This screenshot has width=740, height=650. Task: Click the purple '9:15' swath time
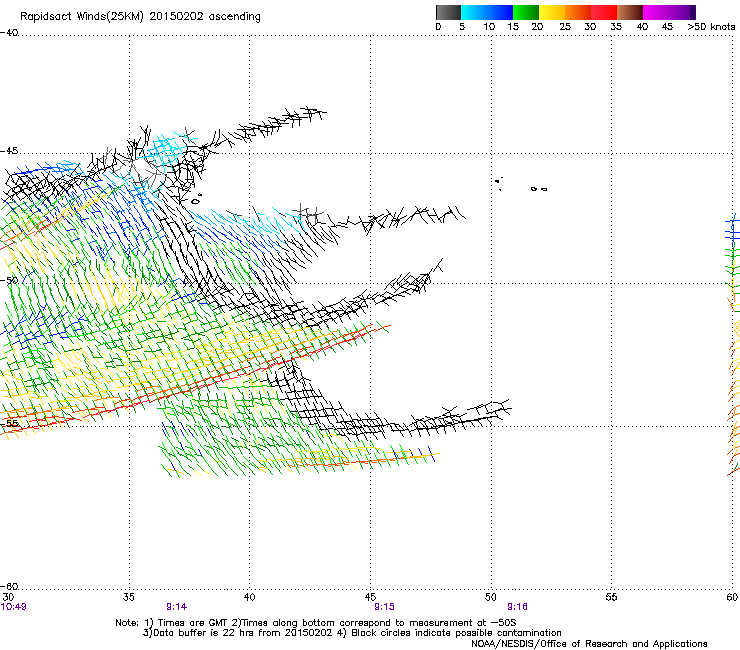click(385, 607)
